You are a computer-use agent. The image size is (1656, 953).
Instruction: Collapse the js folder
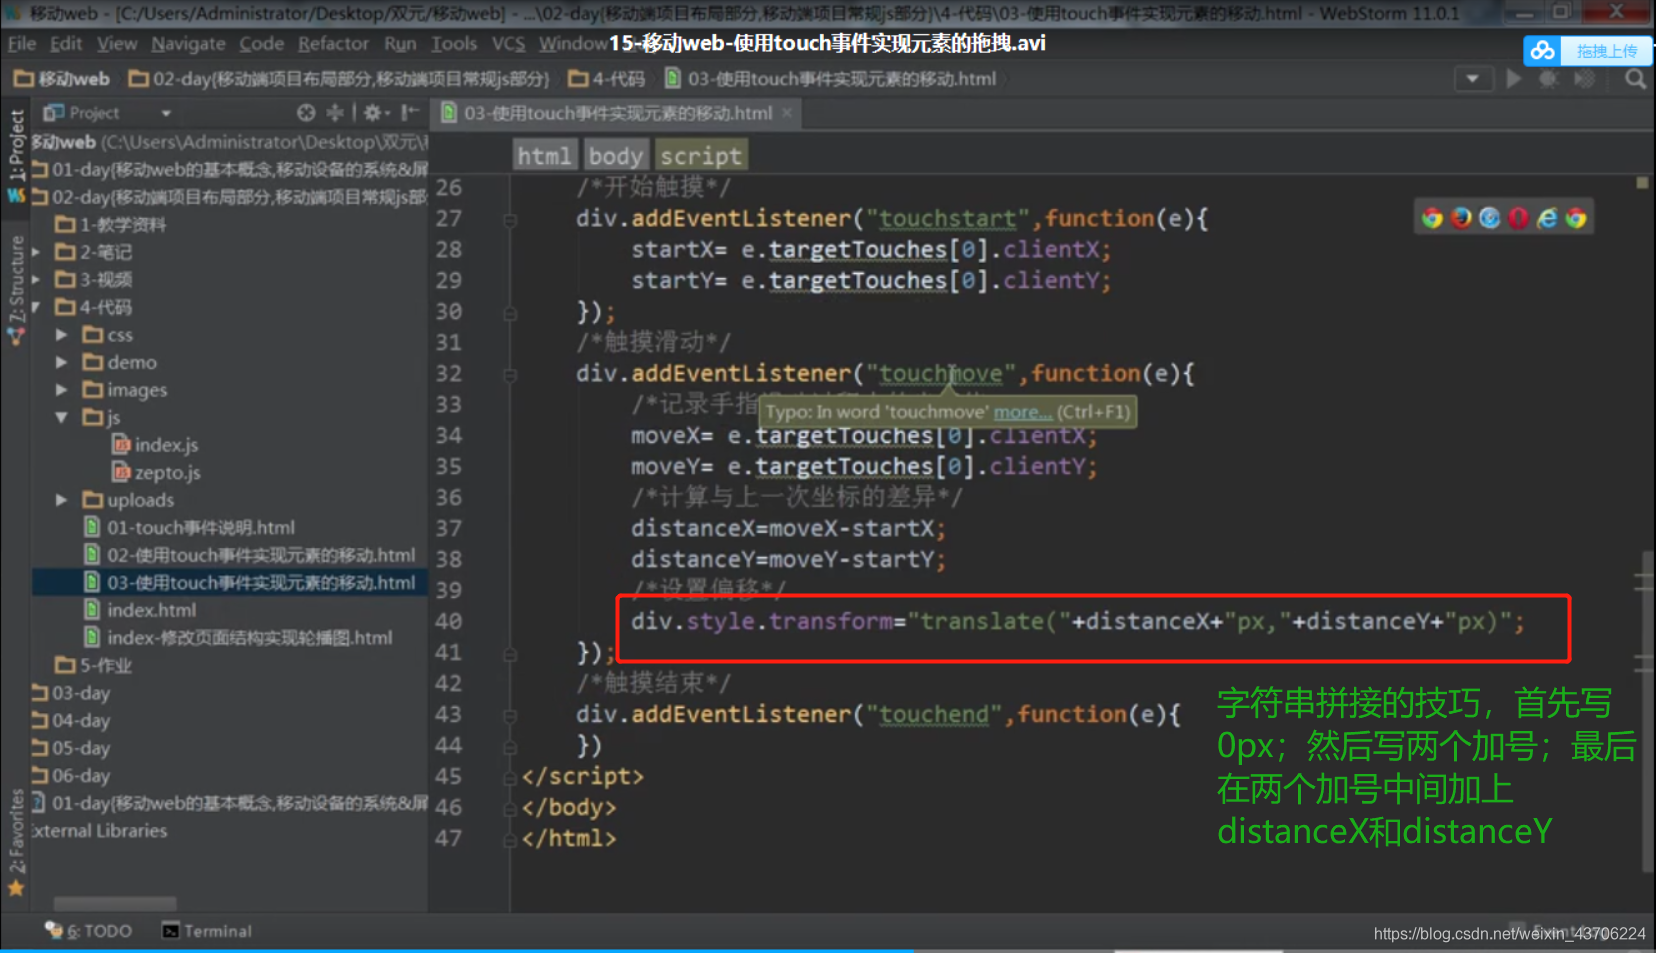tap(62, 417)
